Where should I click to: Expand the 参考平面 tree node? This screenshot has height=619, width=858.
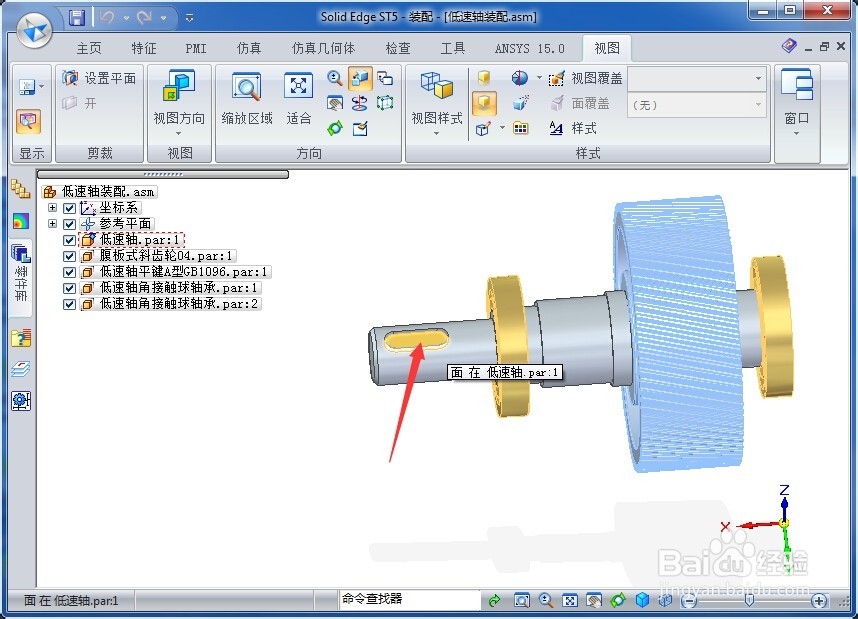point(53,223)
